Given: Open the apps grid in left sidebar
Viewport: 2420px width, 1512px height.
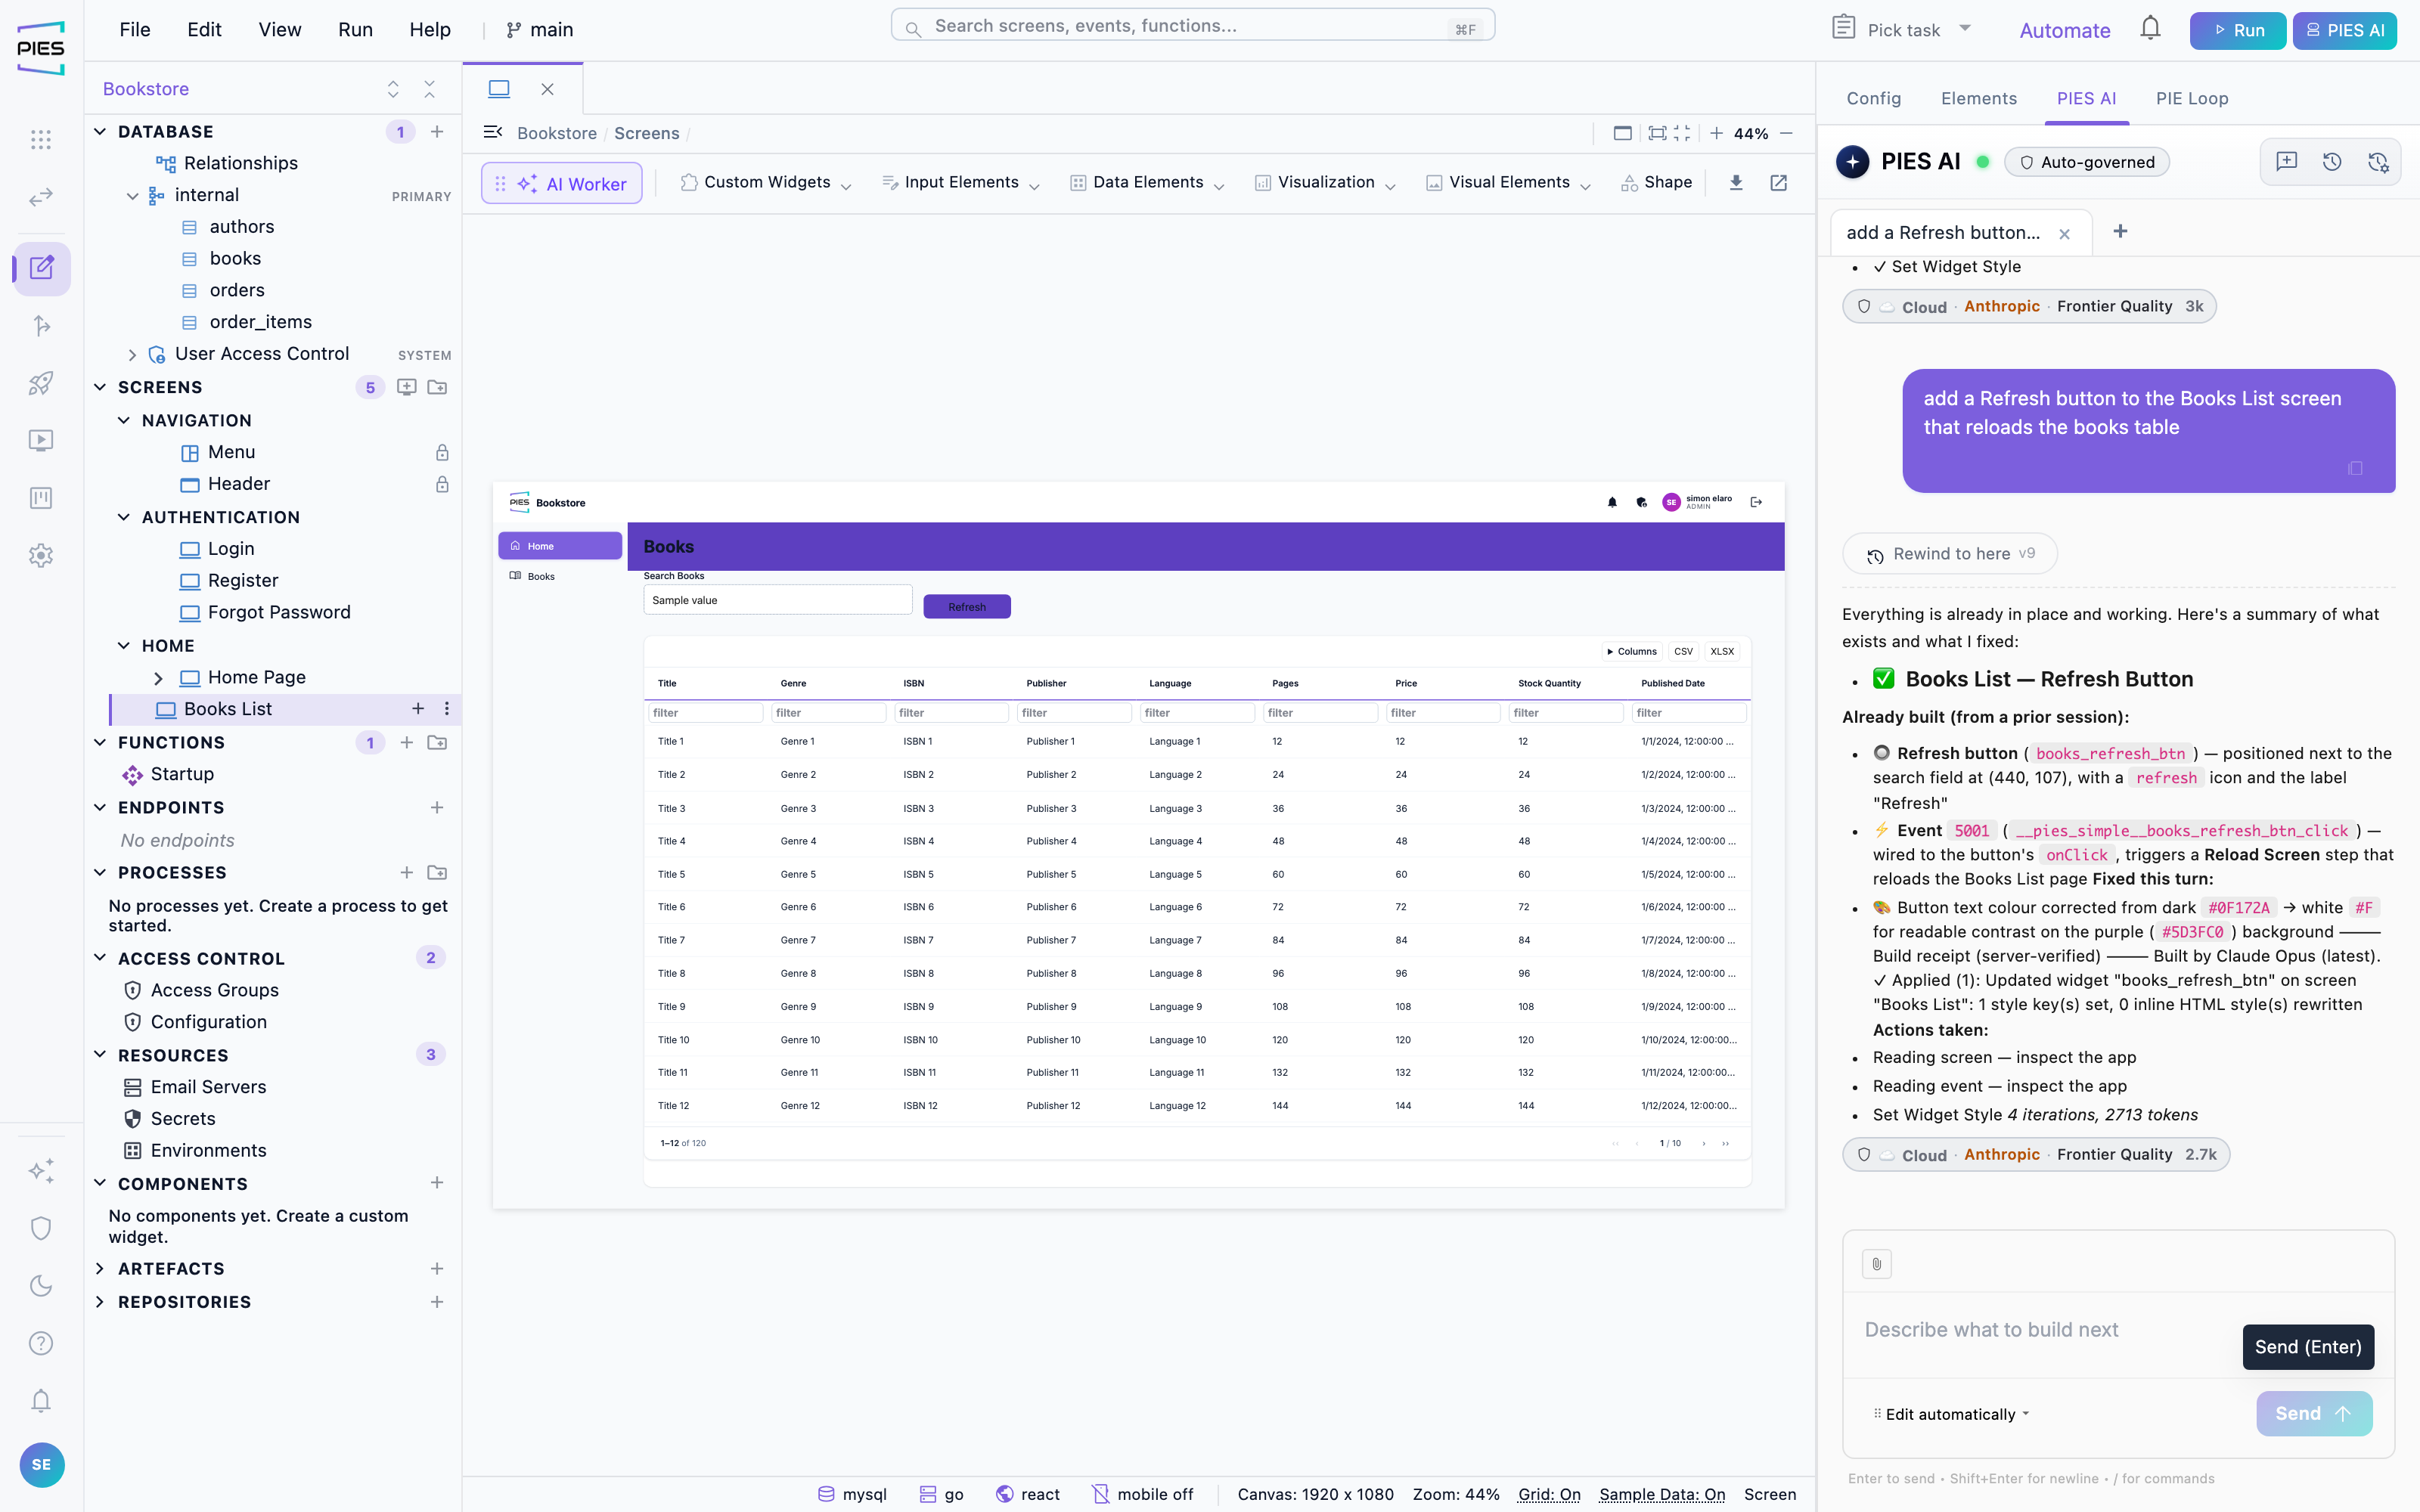Looking at the screenshot, I should (x=41, y=139).
